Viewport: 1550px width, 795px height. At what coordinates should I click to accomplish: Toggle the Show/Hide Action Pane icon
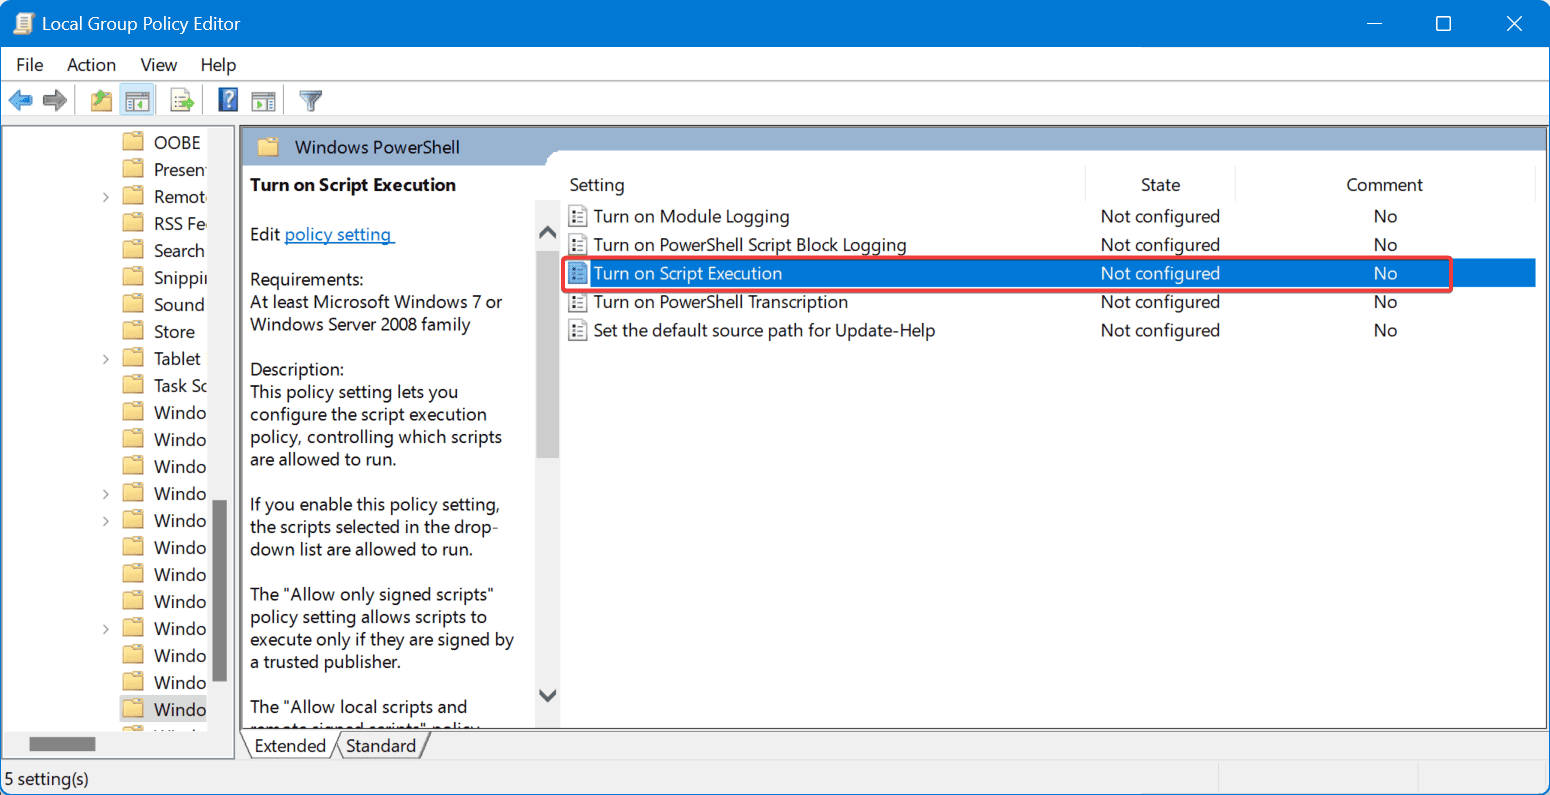pyautogui.click(x=263, y=100)
